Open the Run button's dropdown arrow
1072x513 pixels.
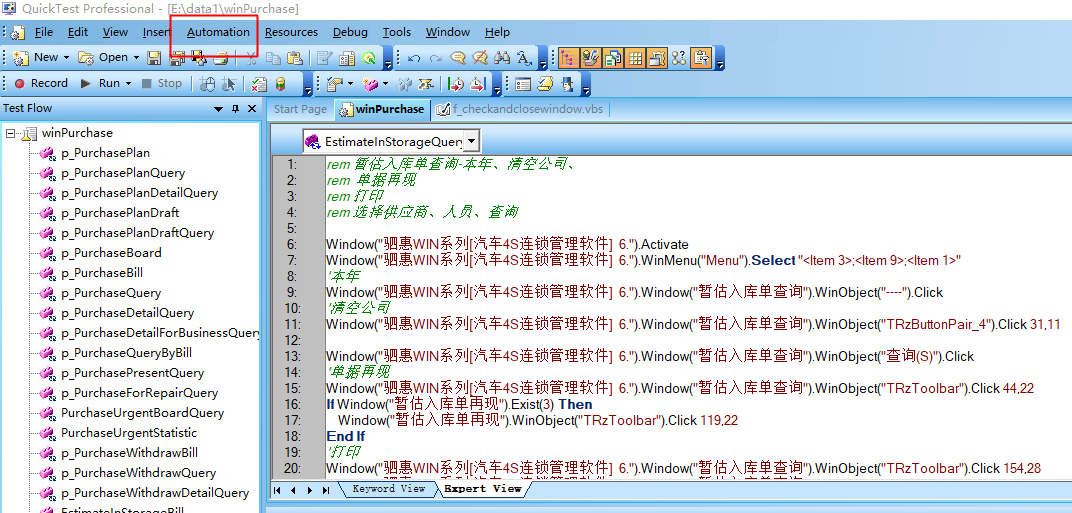pos(128,83)
